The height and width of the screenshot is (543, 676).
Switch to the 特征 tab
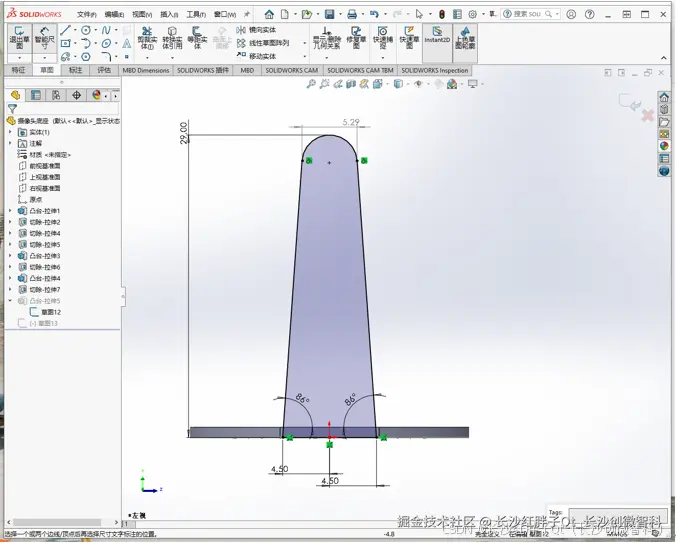coord(18,70)
